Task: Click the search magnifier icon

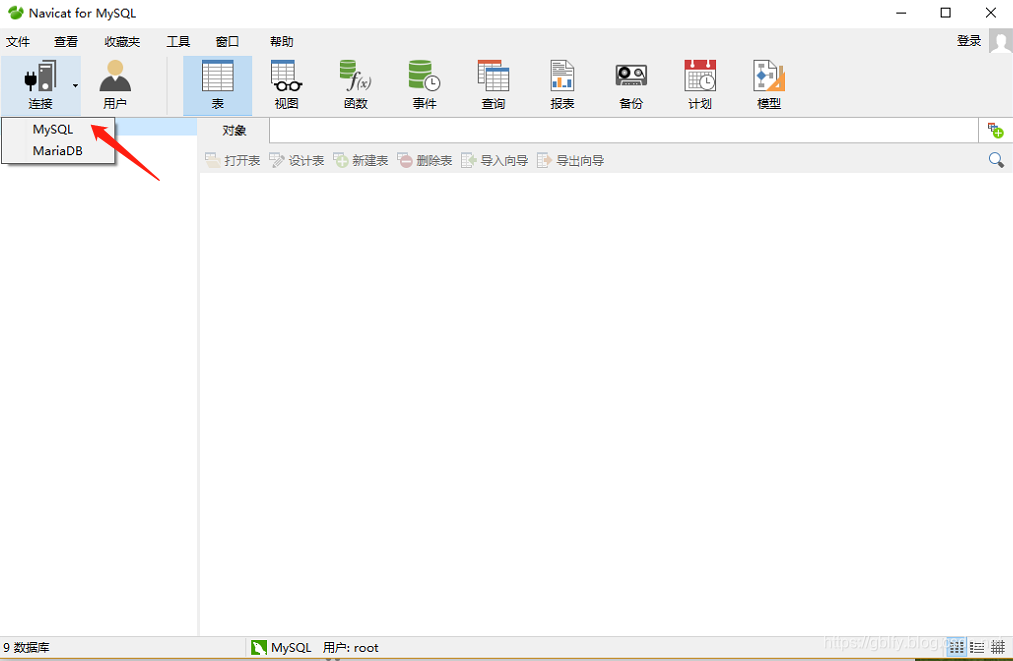Action: [x=996, y=160]
